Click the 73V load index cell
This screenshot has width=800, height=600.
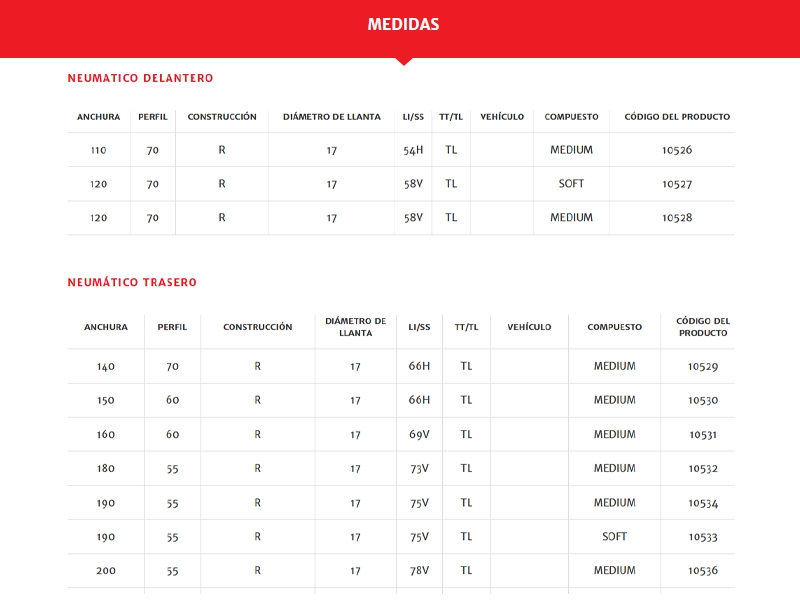[x=419, y=469]
